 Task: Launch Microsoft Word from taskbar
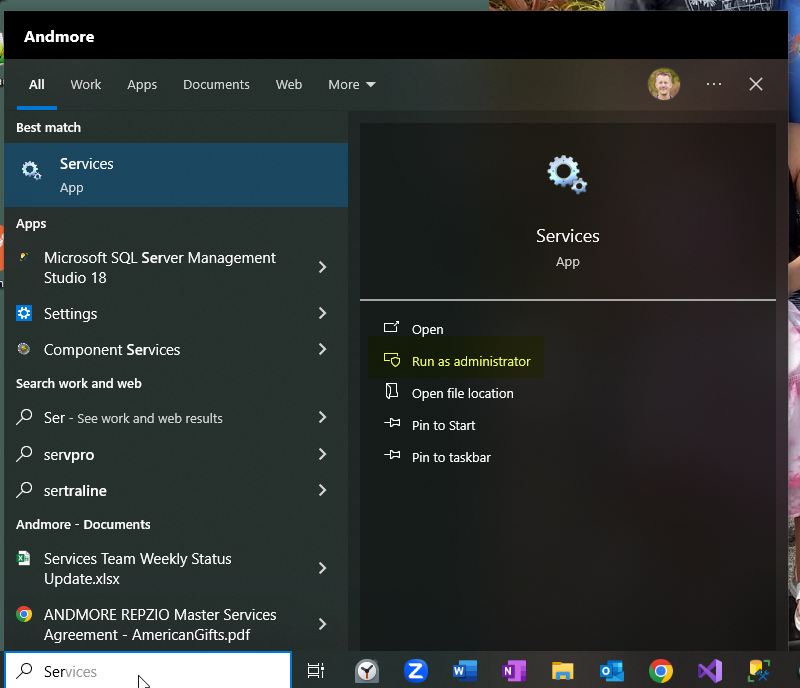pyautogui.click(x=465, y=671)
